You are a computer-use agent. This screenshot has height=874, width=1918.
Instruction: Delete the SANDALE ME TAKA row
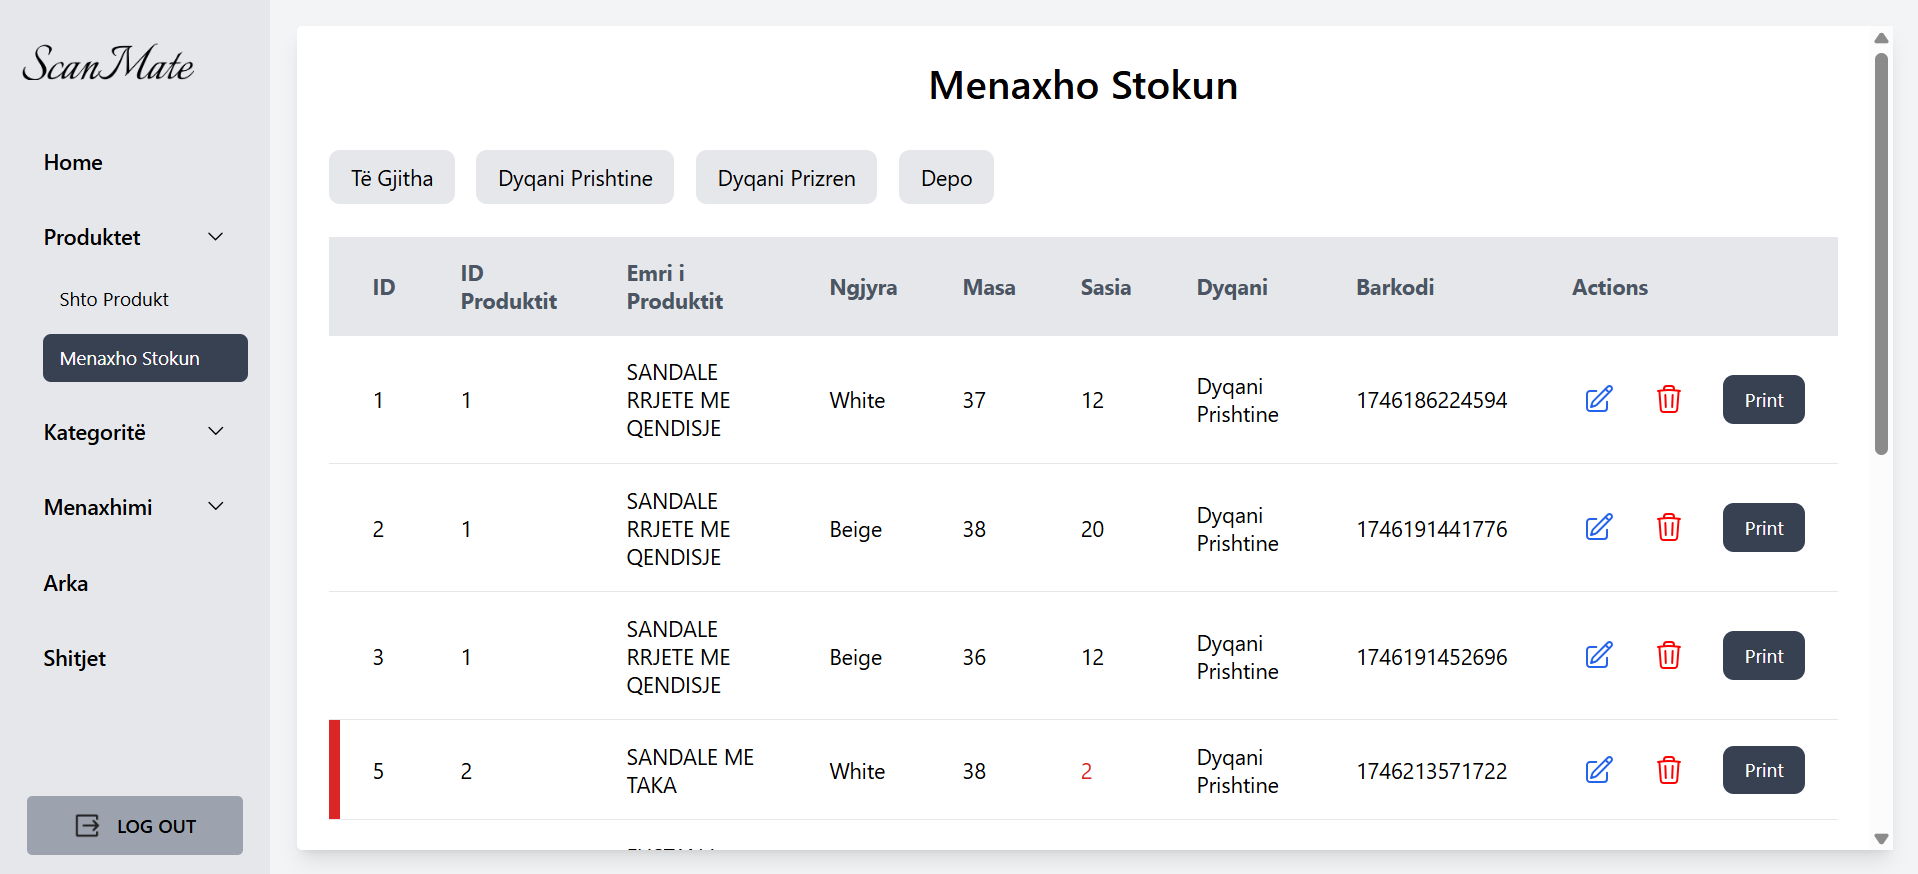pos(1668,770)
